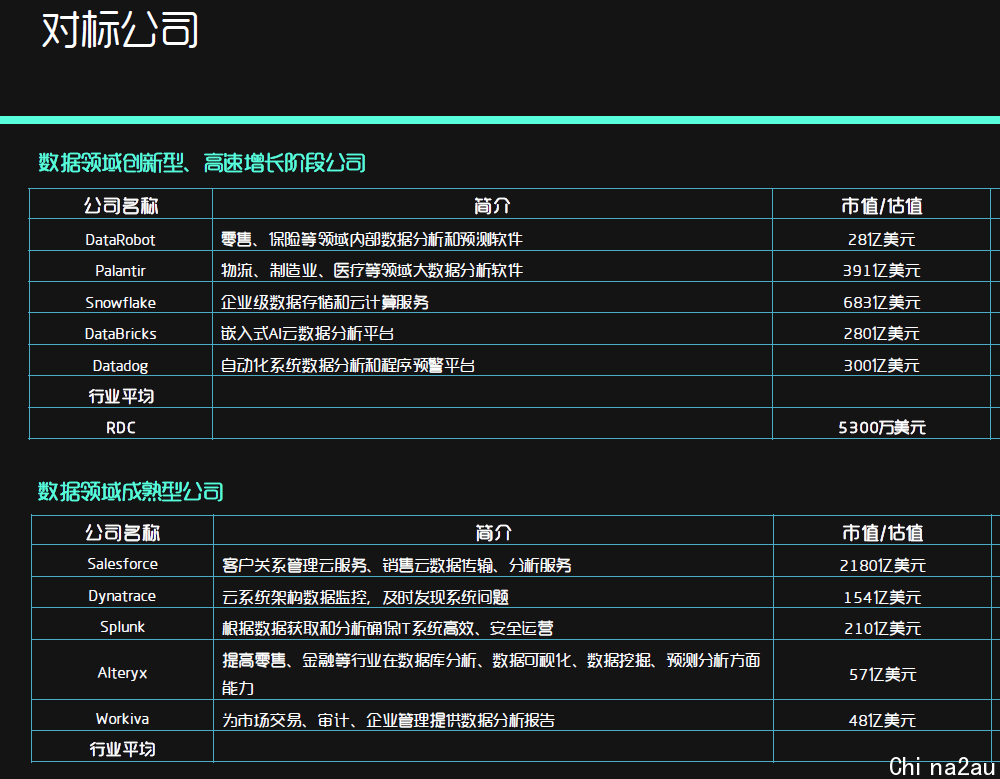Select the description 嵌入式AI云数据分析平台

click(307, 333)
